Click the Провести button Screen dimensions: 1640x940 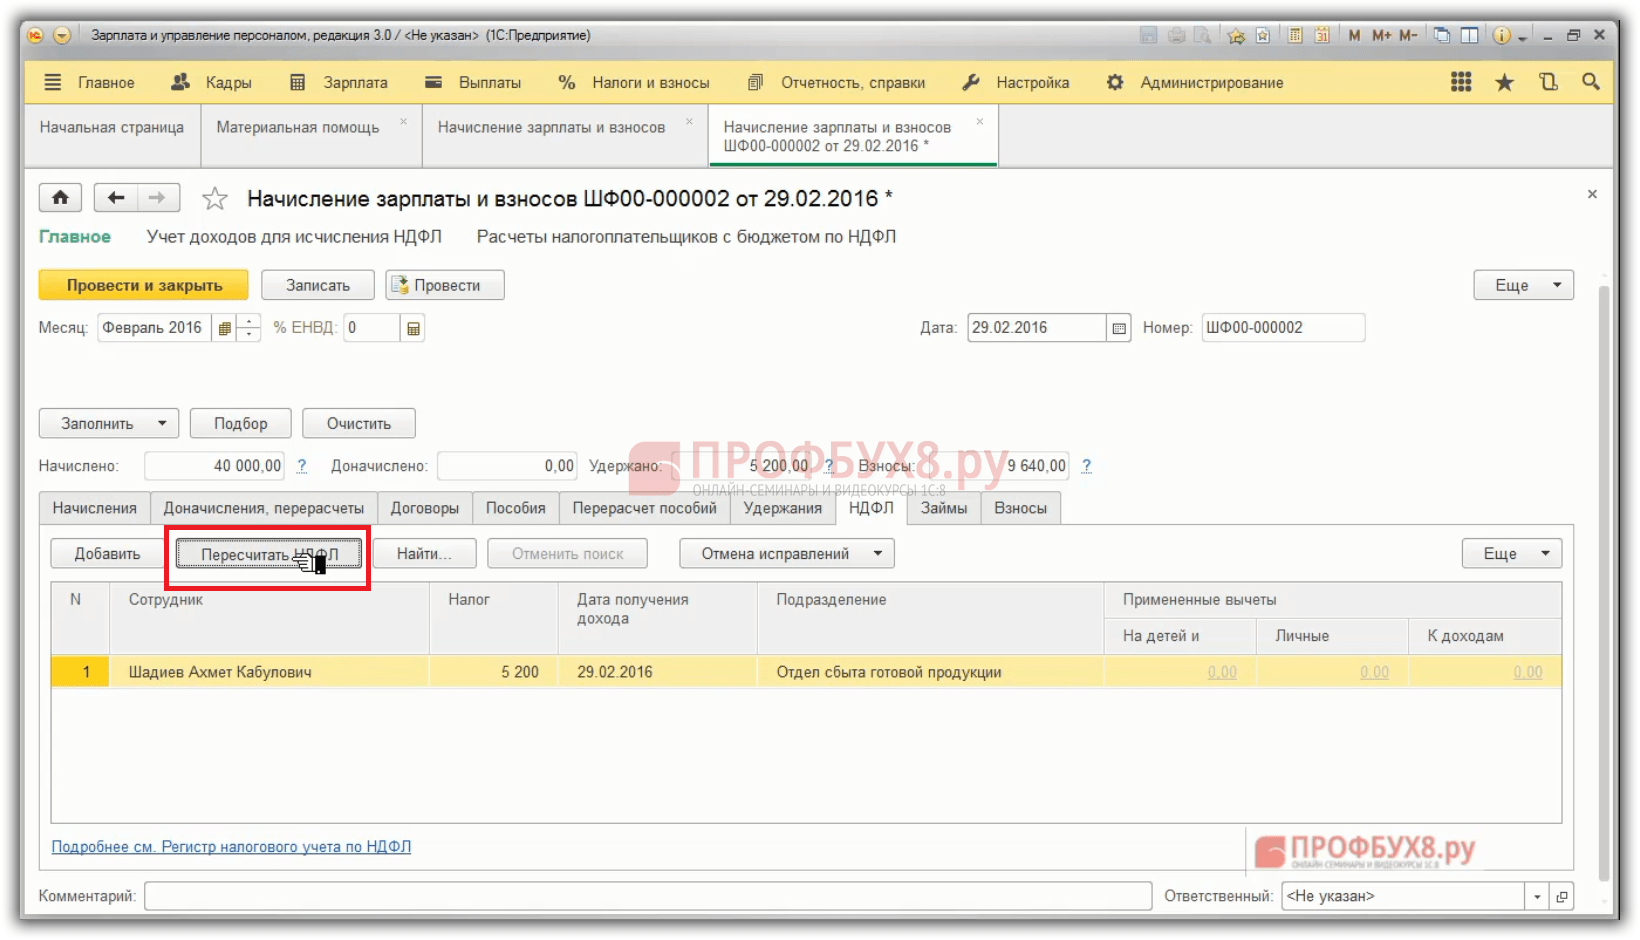click(445, 285)
